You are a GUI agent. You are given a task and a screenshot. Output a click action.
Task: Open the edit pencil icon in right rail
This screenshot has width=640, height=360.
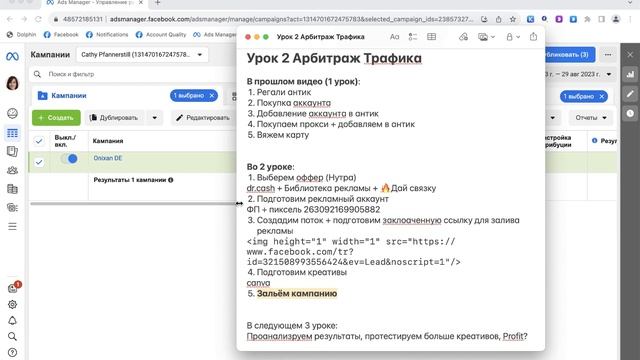(x=630, y=94)
